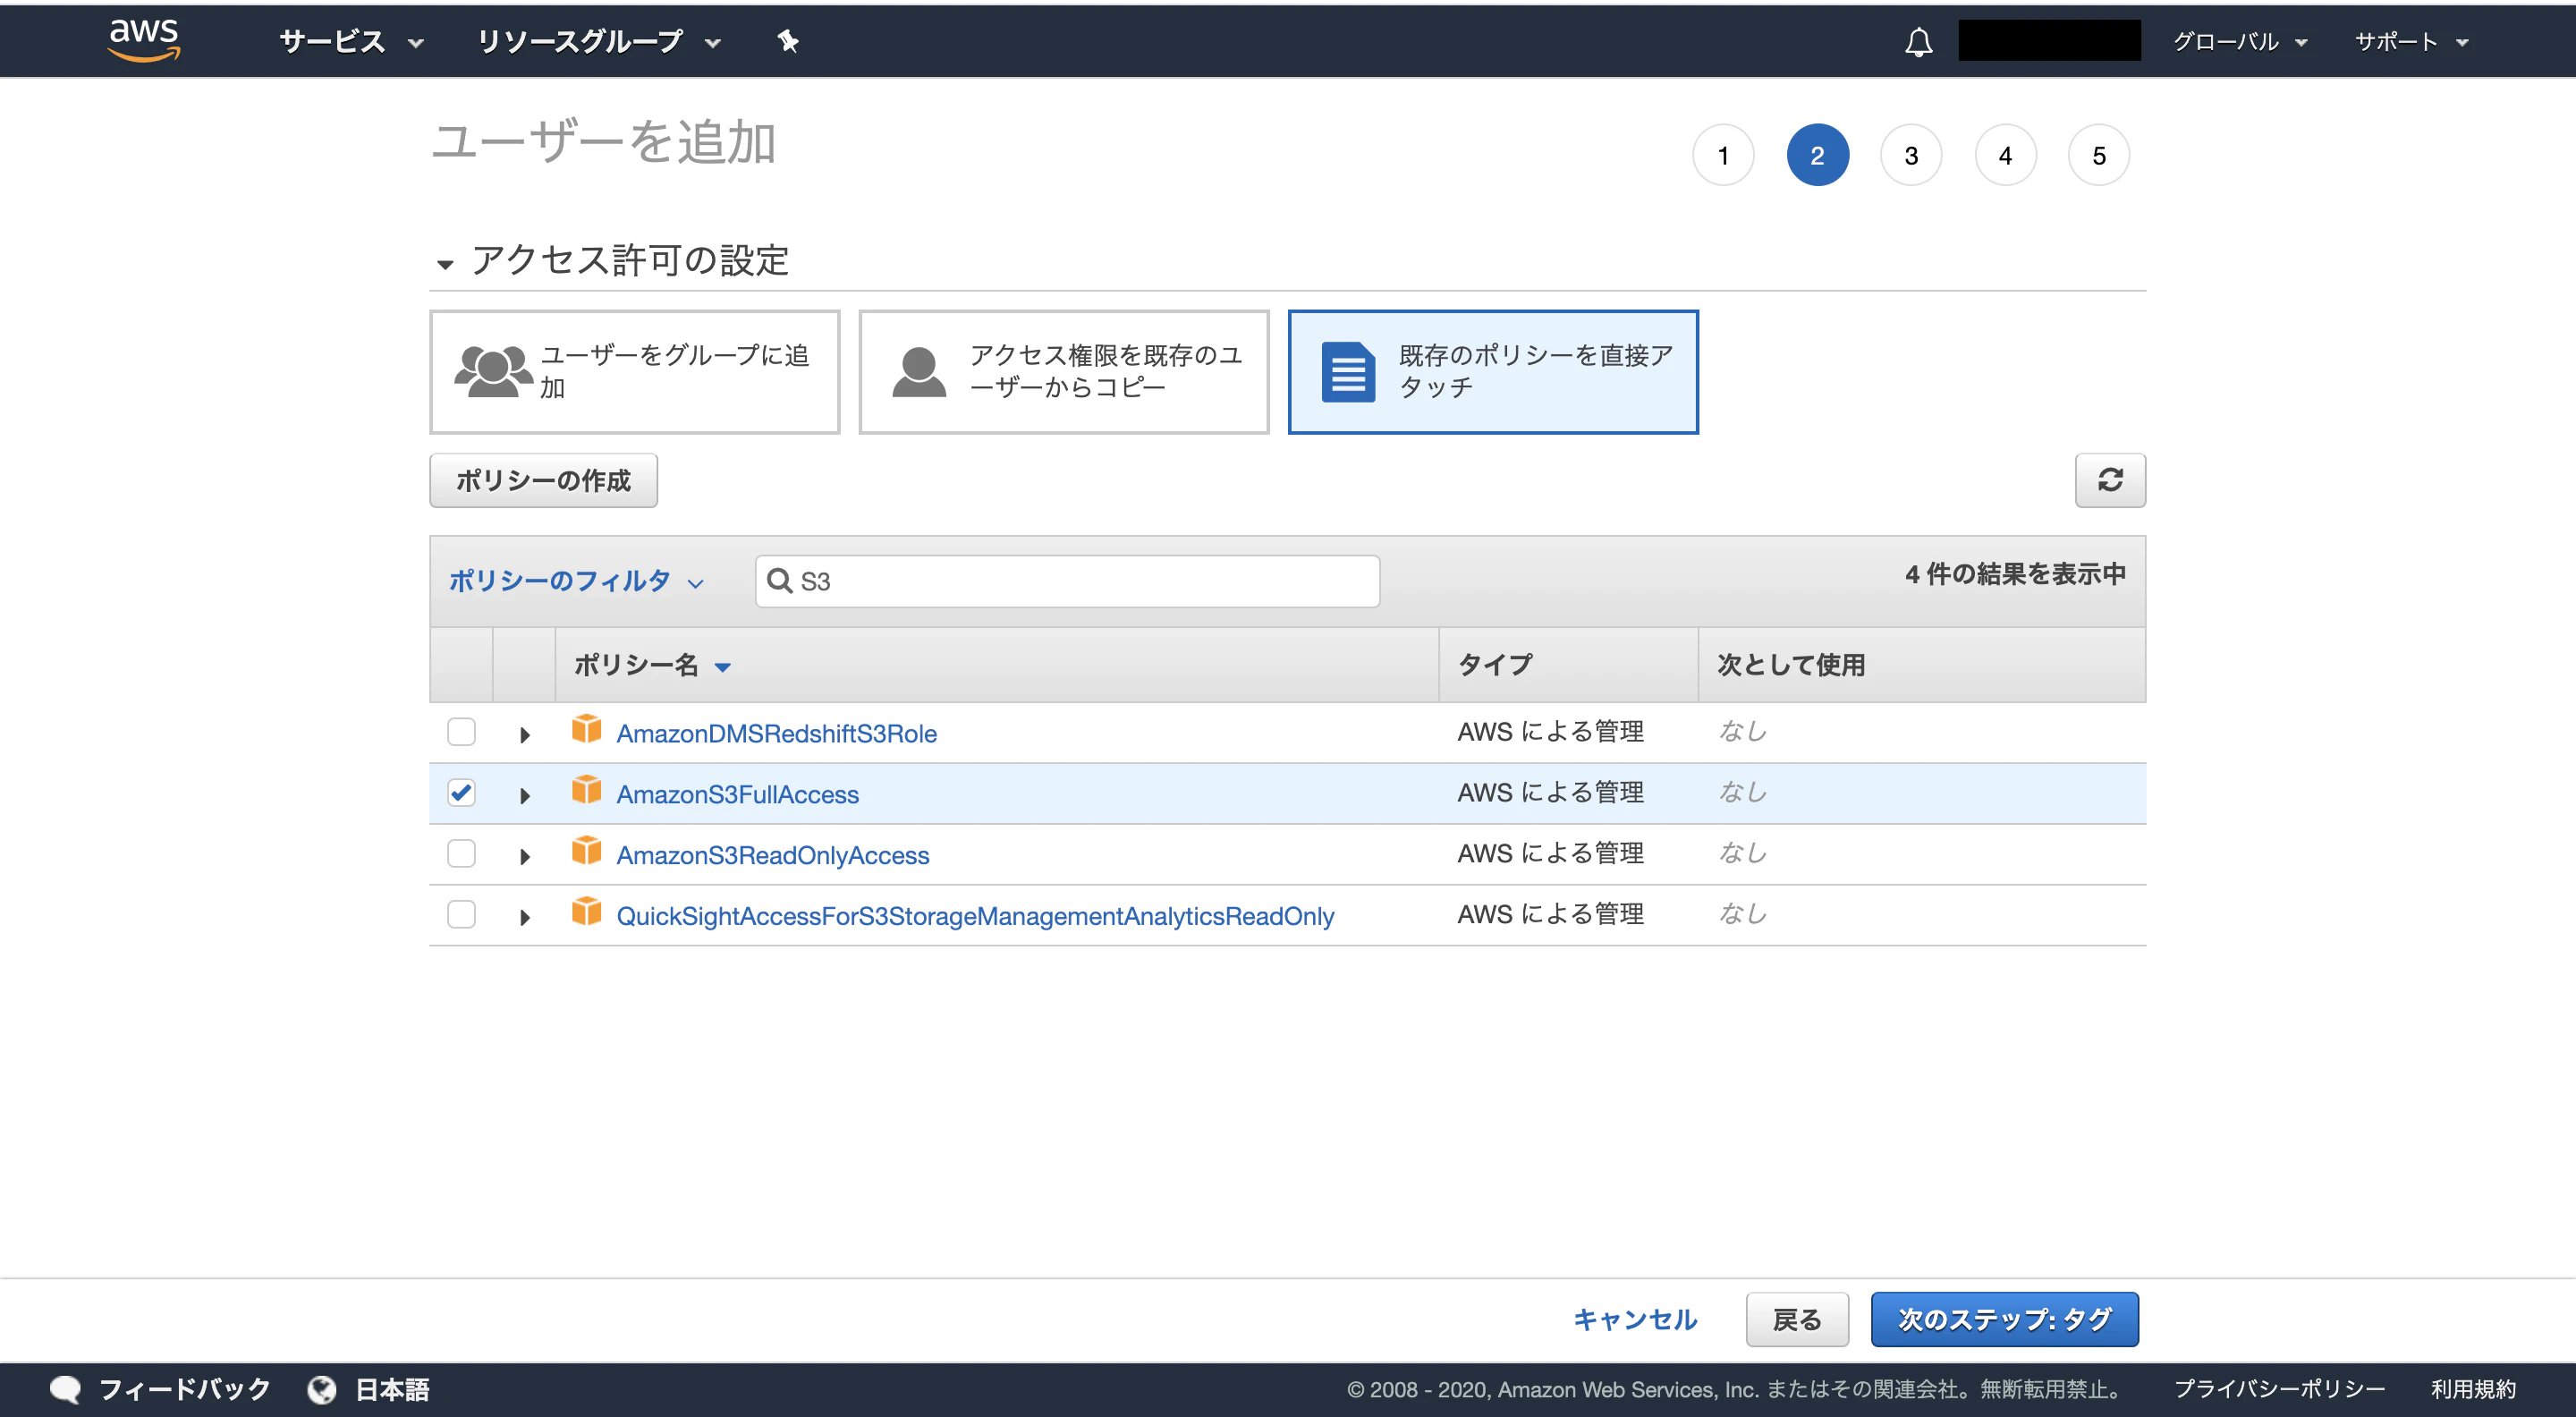The image size is (2576, 1417).
Task: Expand the AmazonS3ReadOnlyAccess row details
Action: click(x=524, y=857)
